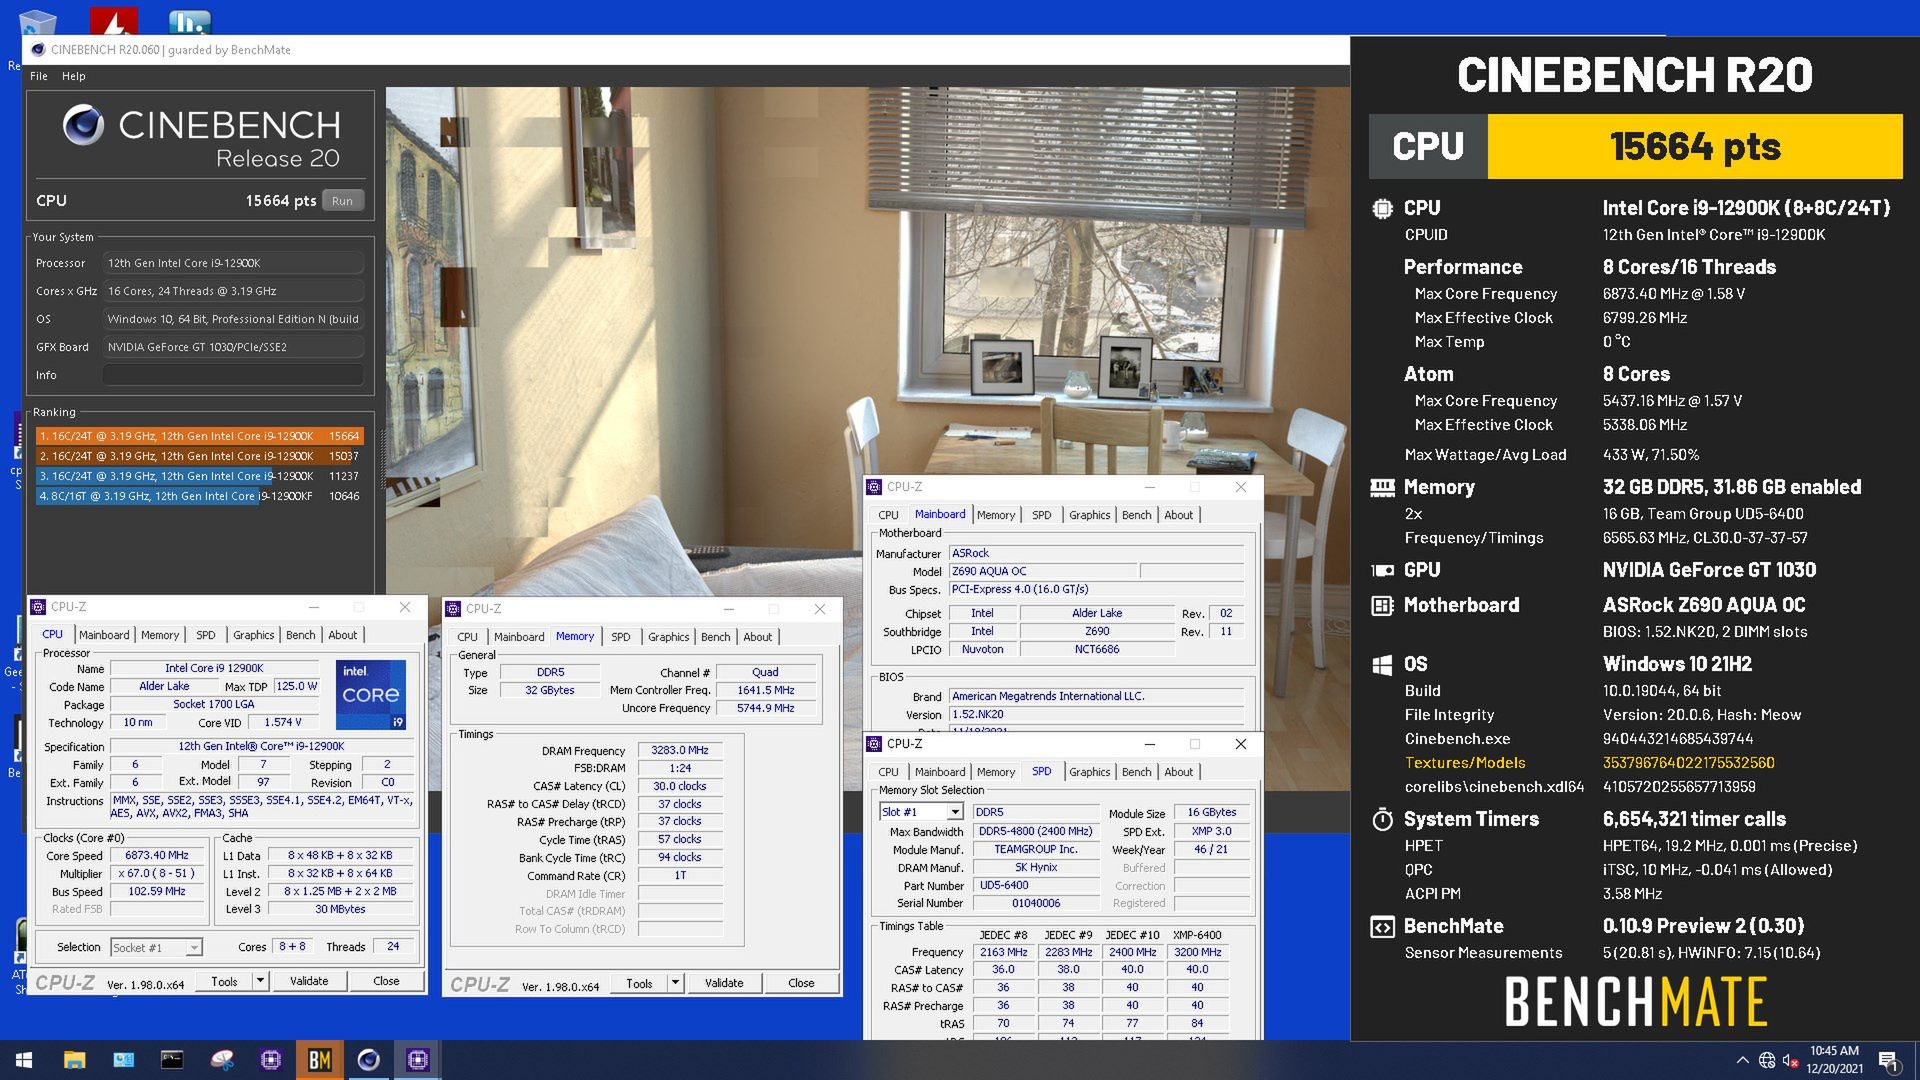Expand the Tools dropdown arrow in CPU-Z
Image resolution: width=1920 pixels, height=1080 pixels.
pyautogui.click(x=262, y=981)
